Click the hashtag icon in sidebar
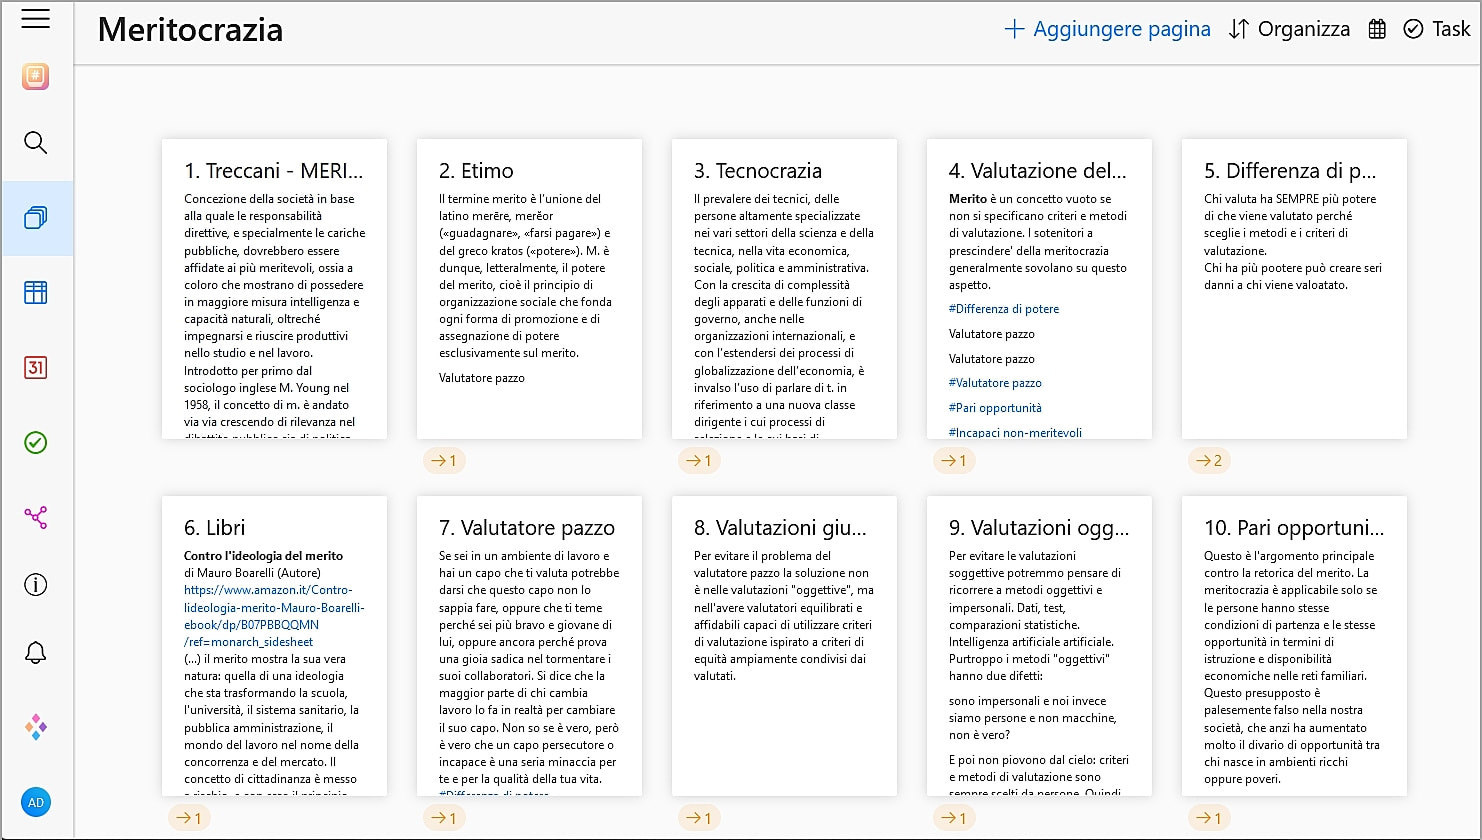This screenshot has height=840, width=1482. click(35, 77)
